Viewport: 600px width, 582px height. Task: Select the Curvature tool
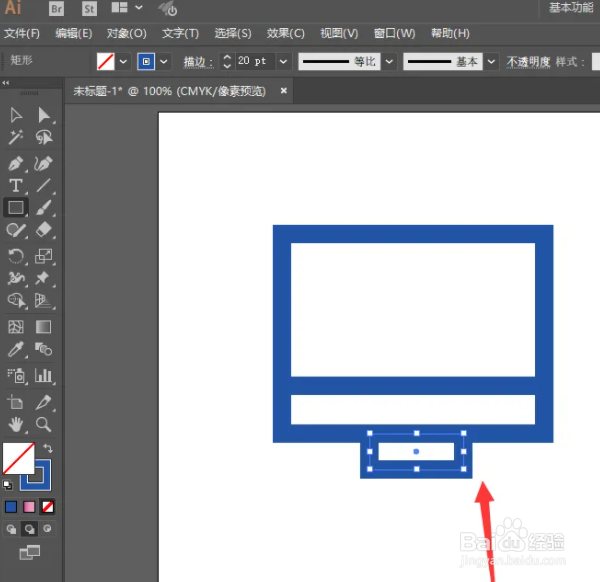click(43, 164)
